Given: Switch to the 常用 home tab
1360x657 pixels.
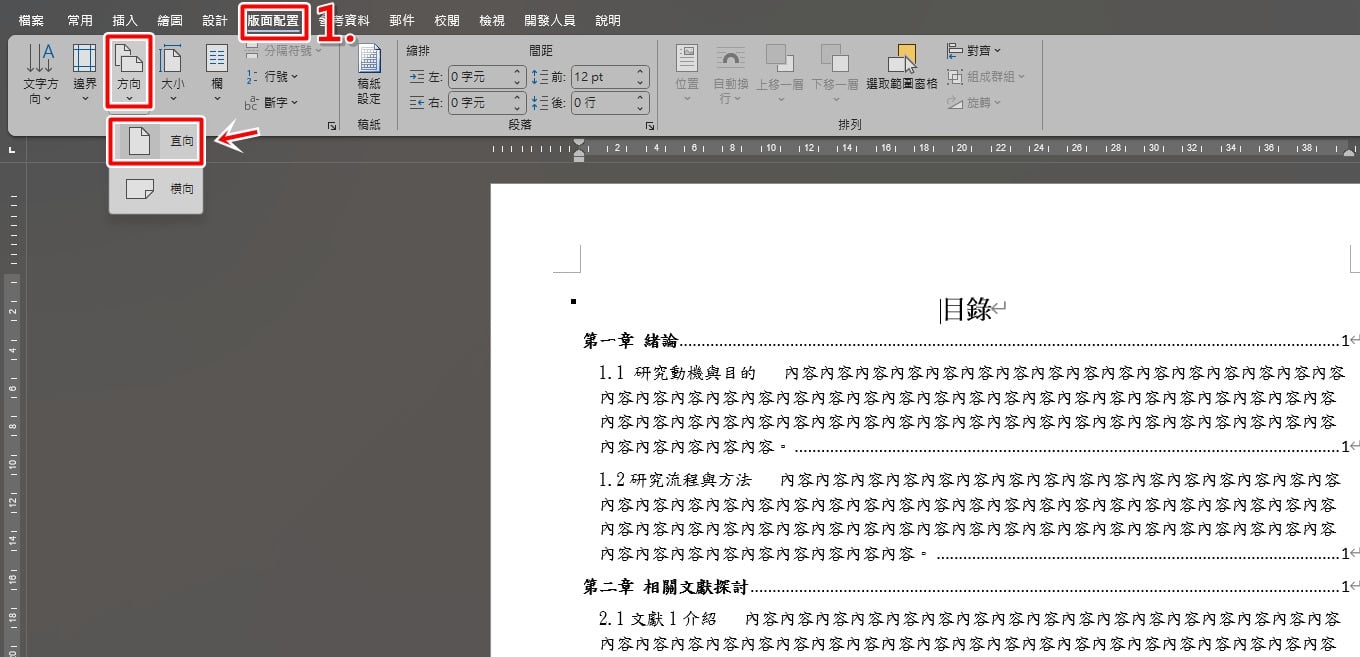Looking at the screenshot, I should [x=80, y=20].
